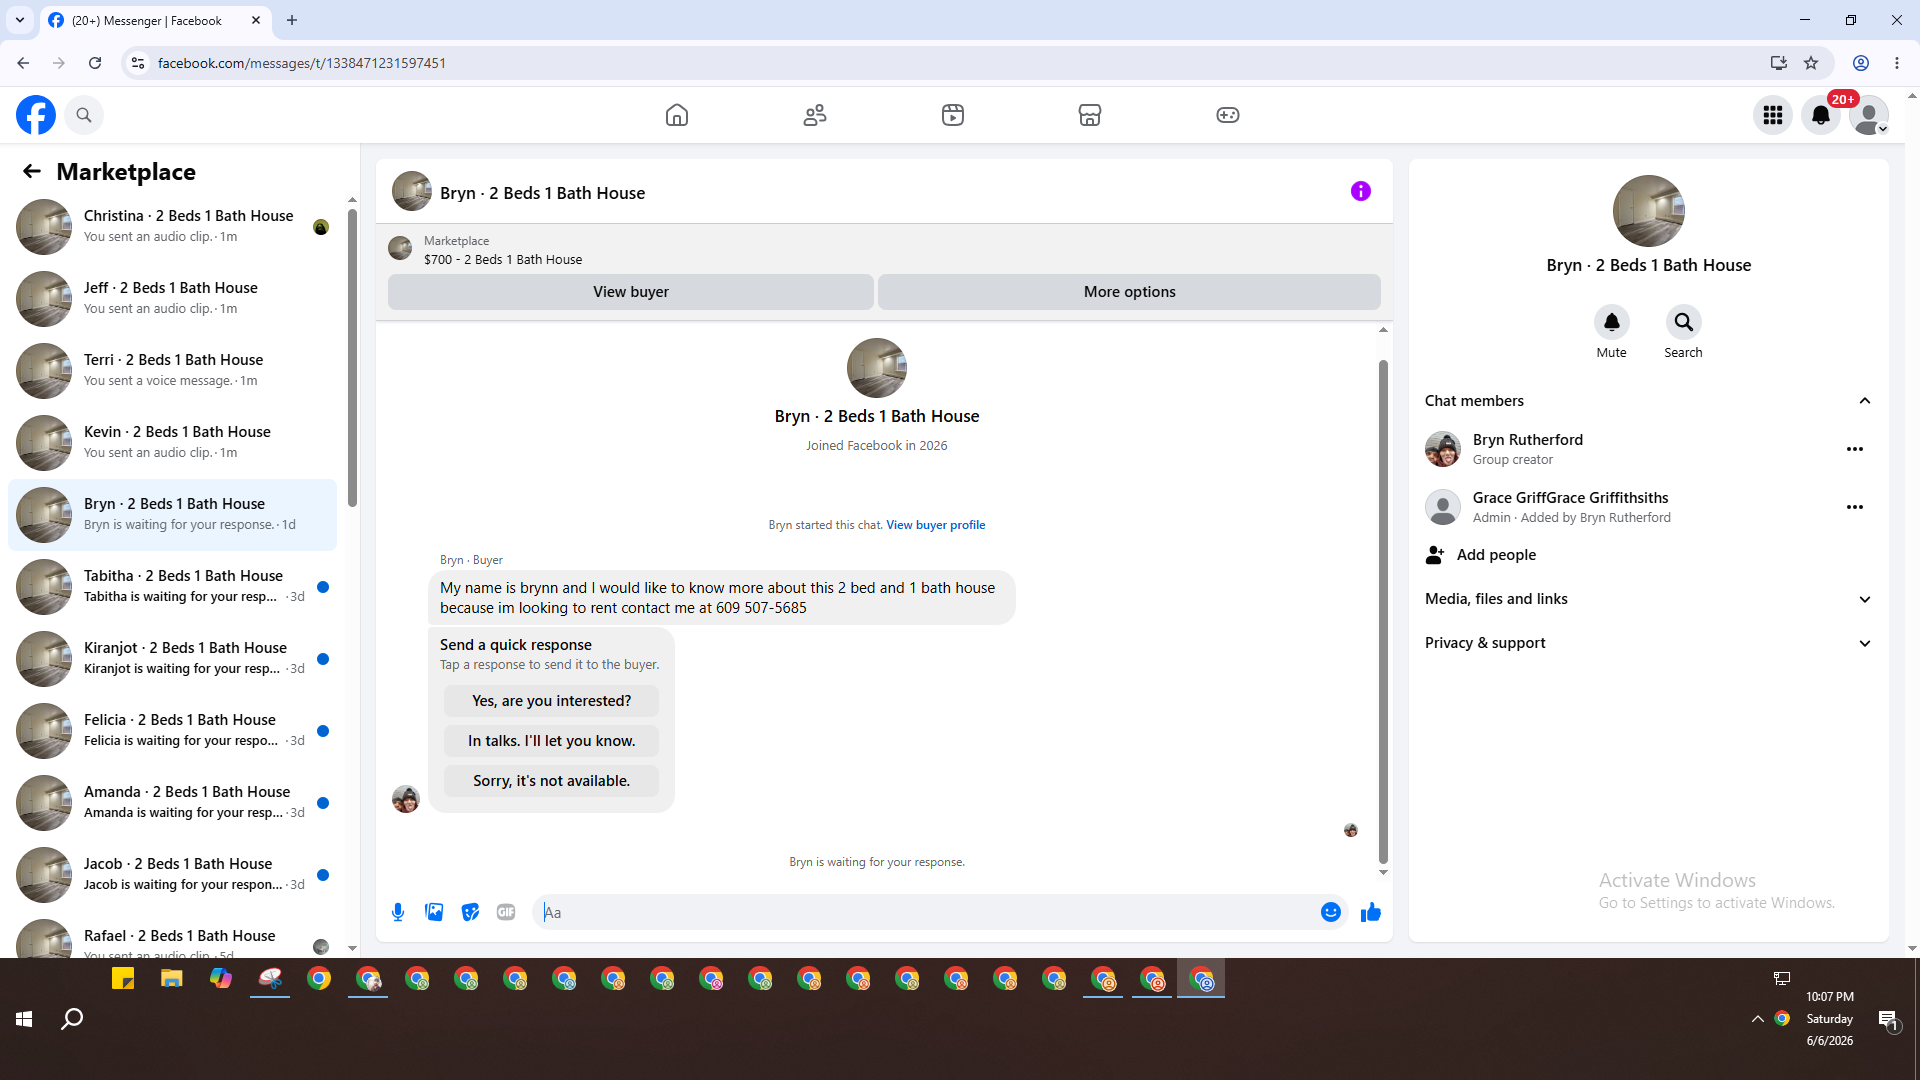The width and height of the screenshot is (1920, 1080).
Task: Choose a sticker icon in composer
Action: (470, 912)
